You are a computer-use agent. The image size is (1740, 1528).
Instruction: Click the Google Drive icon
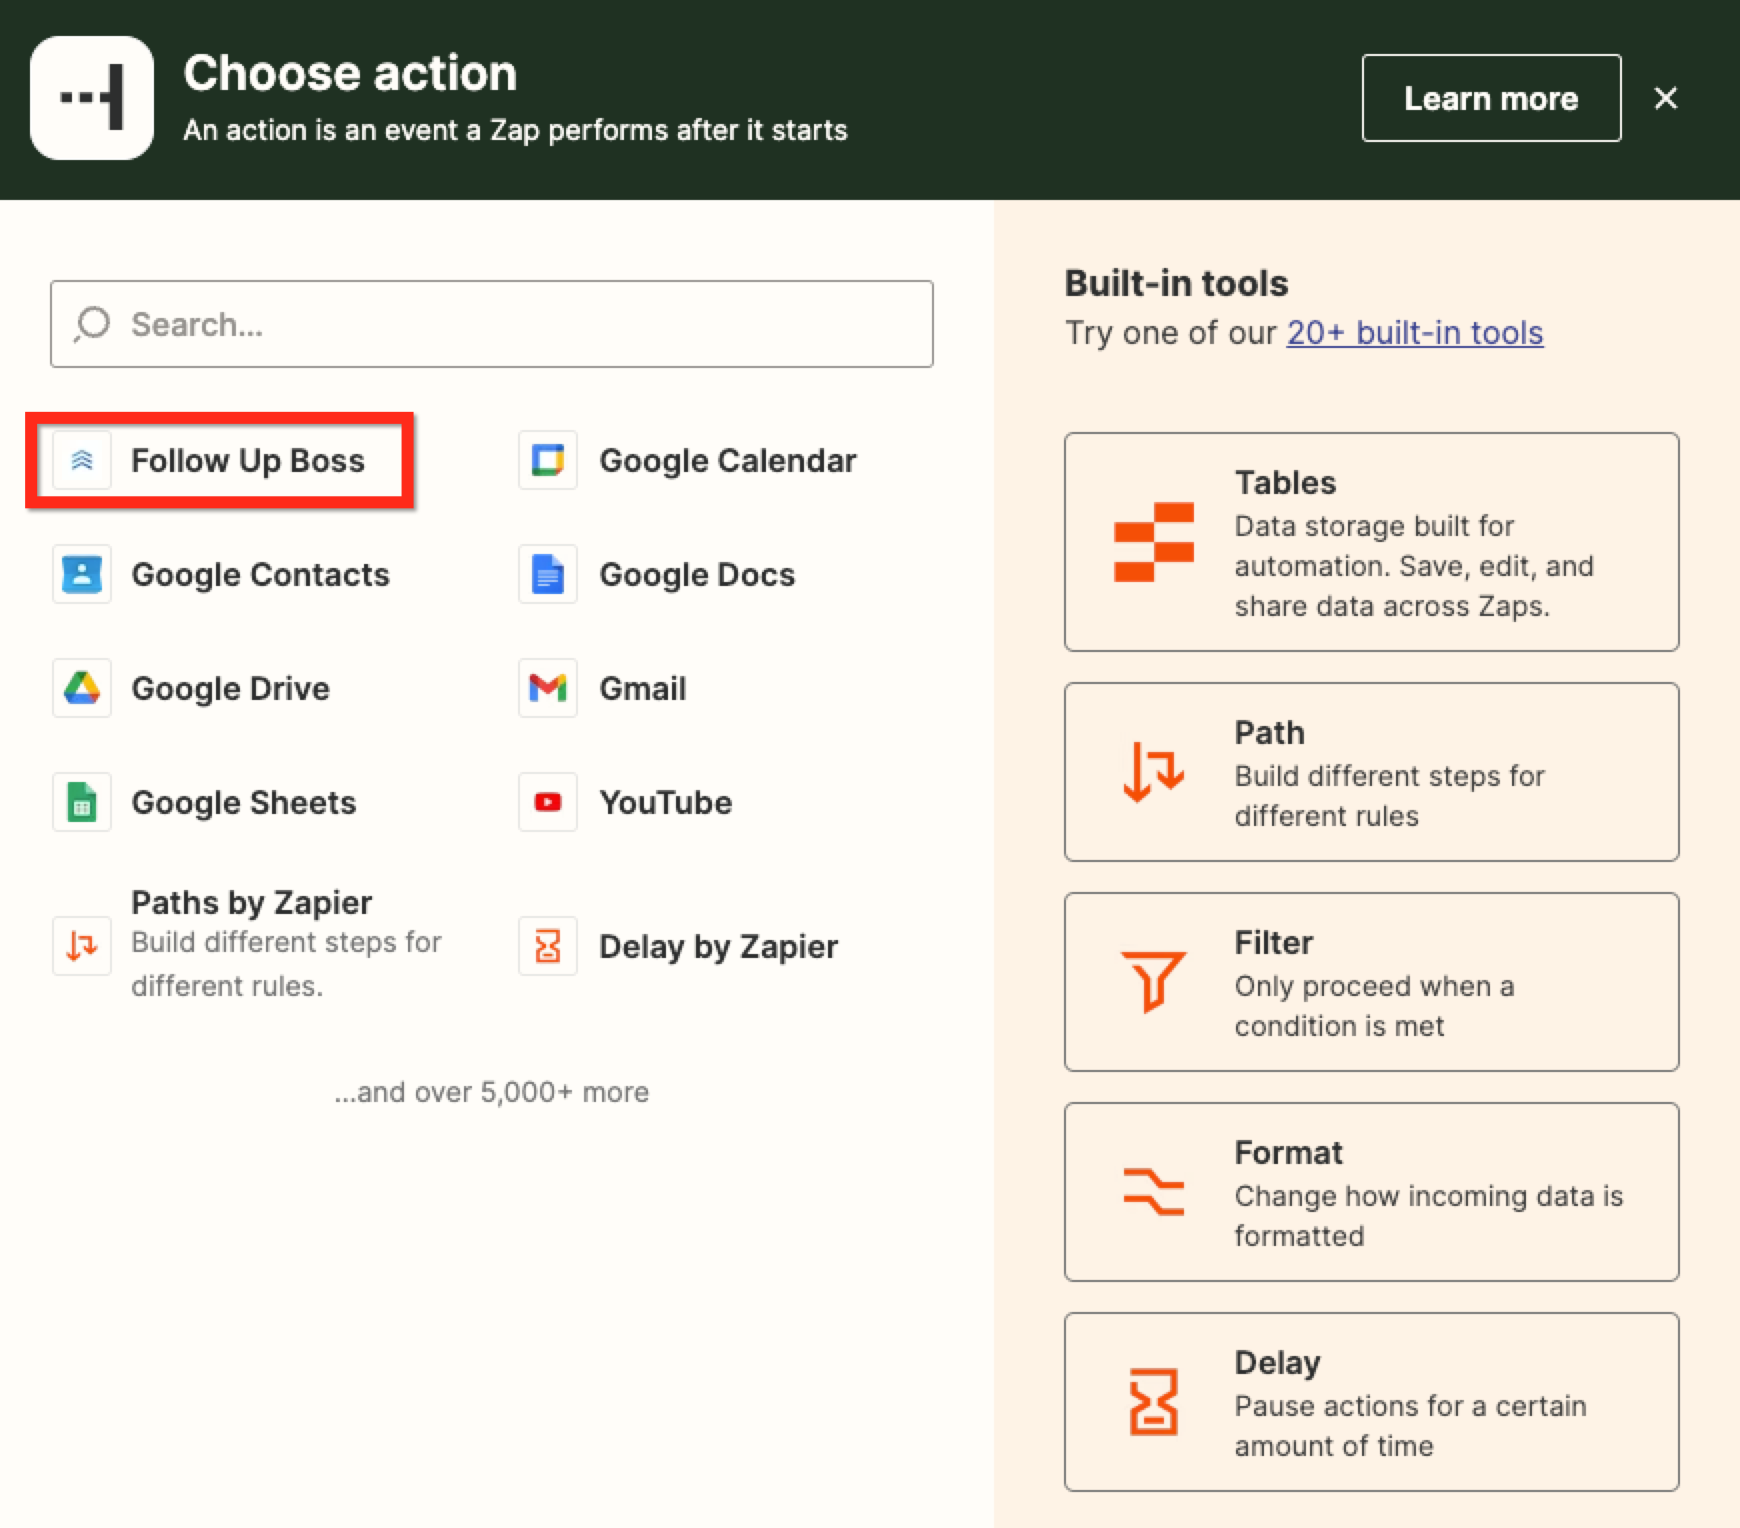coord(82,688)
